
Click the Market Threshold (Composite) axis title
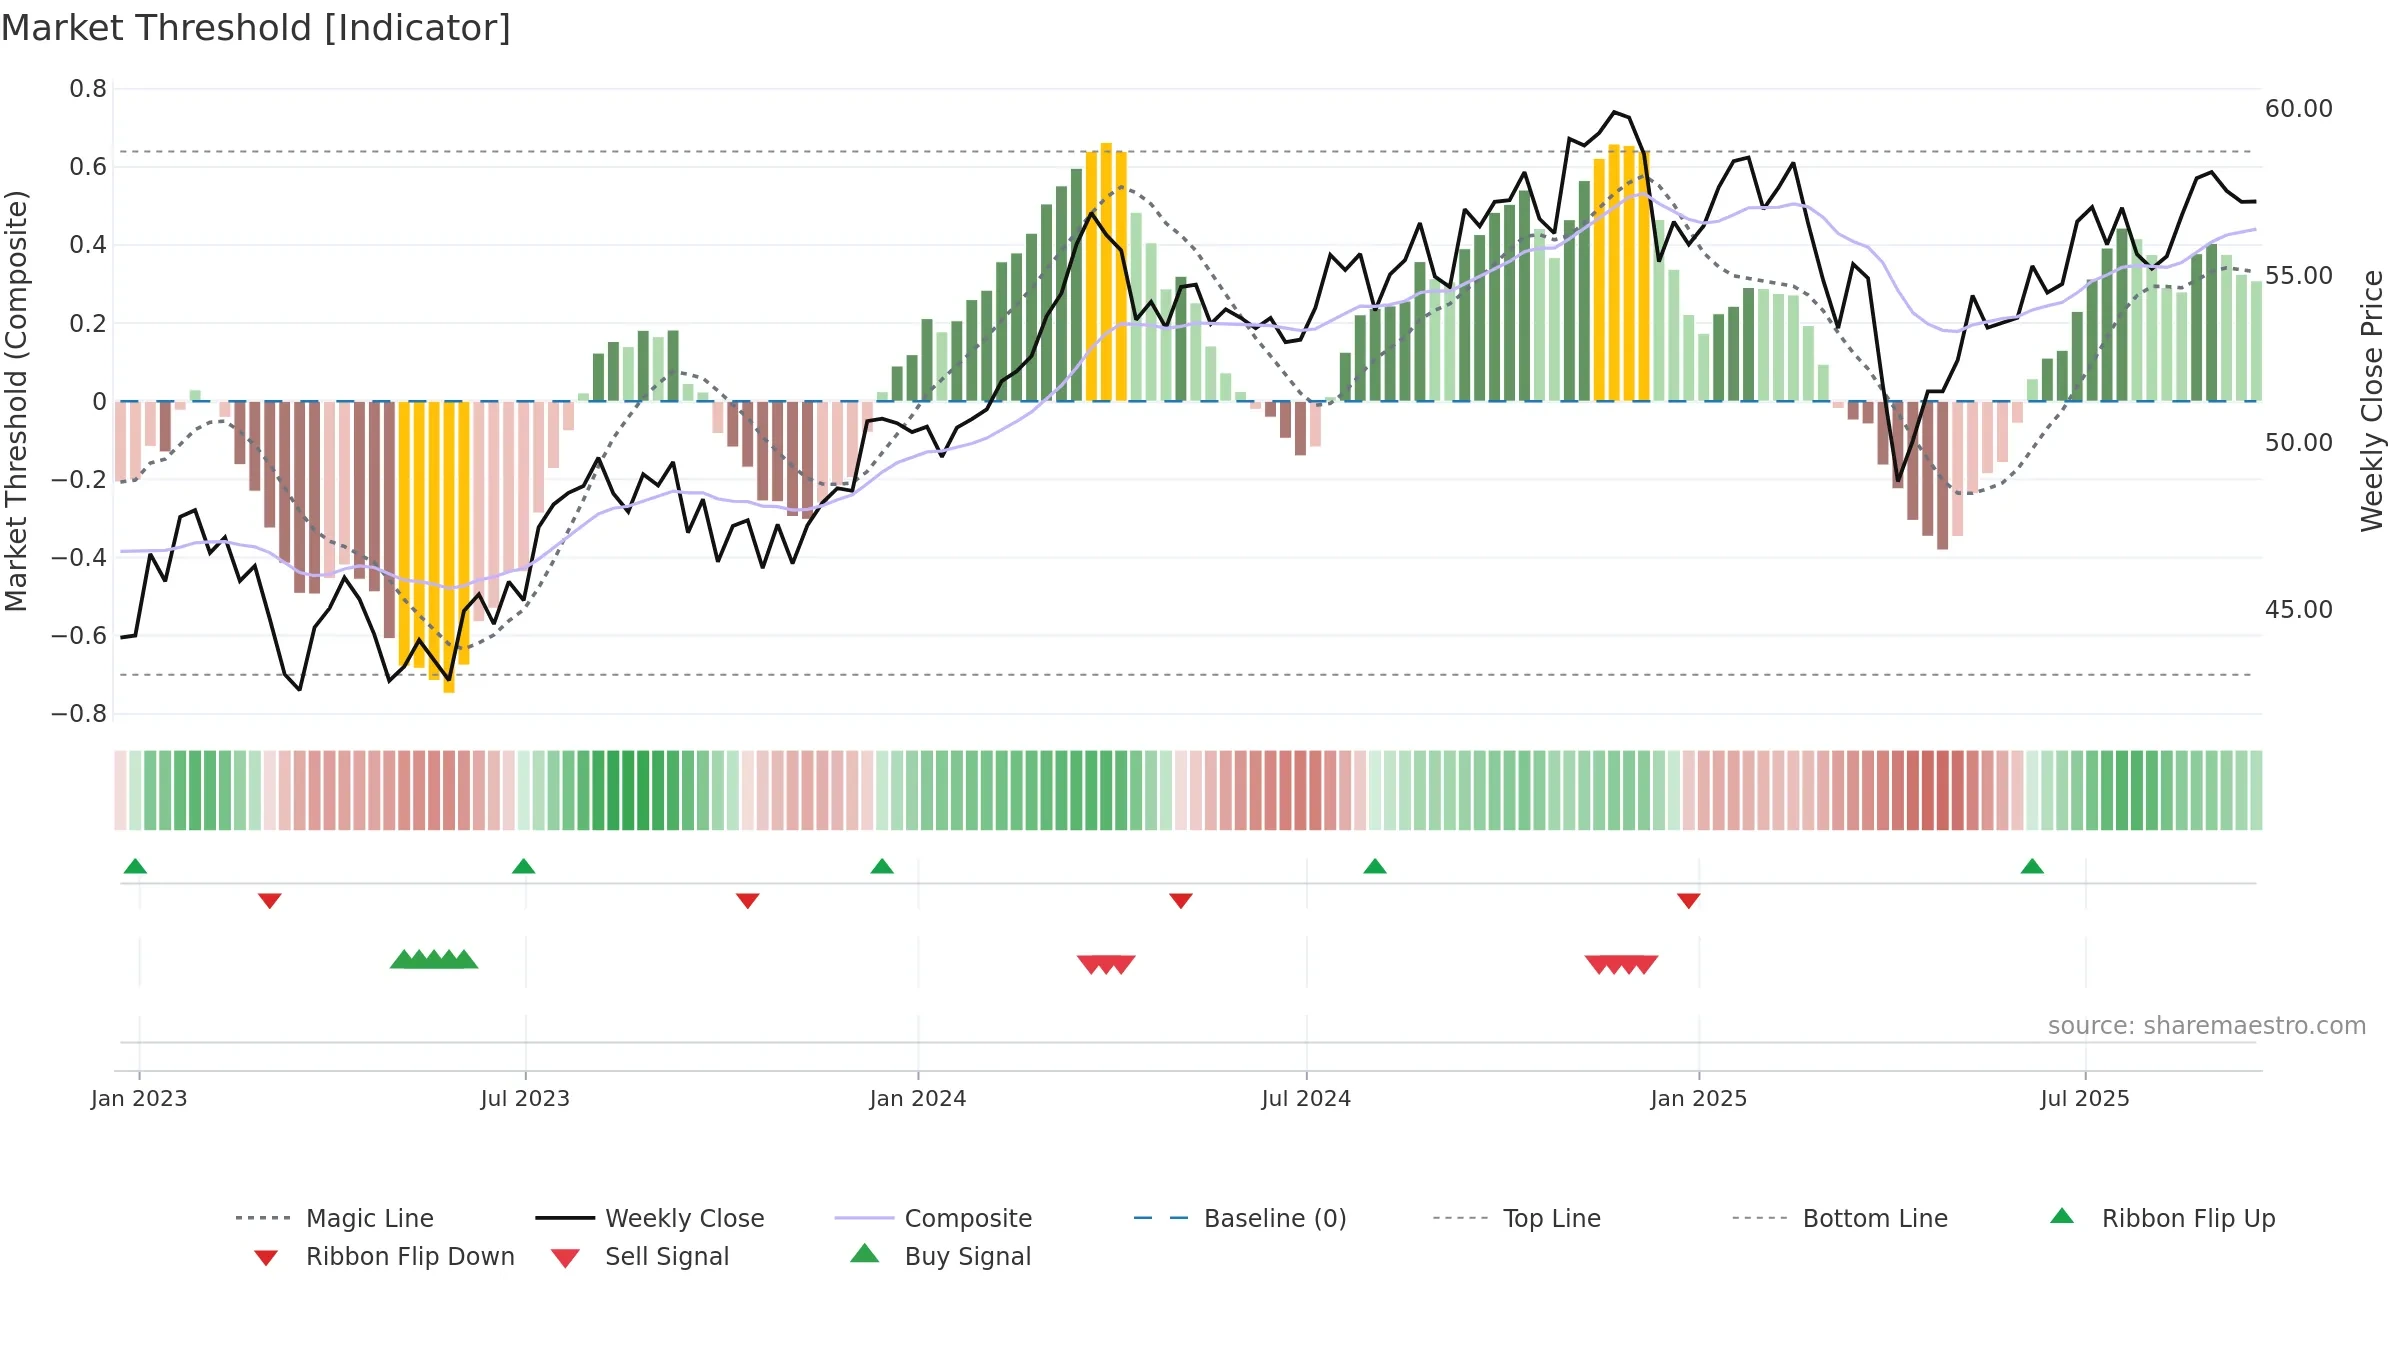point(16,401)
